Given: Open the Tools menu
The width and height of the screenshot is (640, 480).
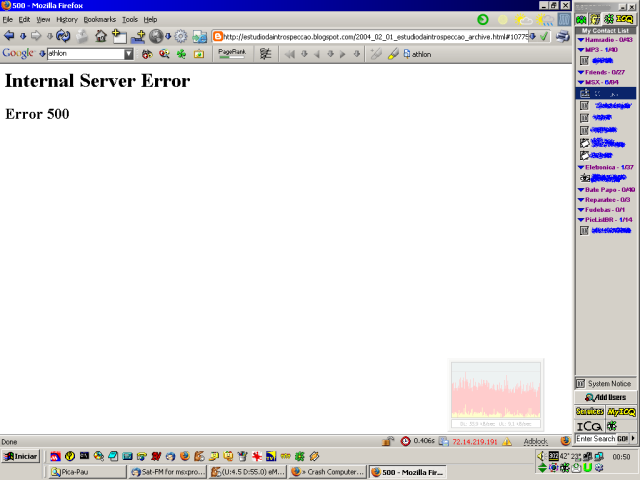Looking at the screenshot, I should point(130,19).
